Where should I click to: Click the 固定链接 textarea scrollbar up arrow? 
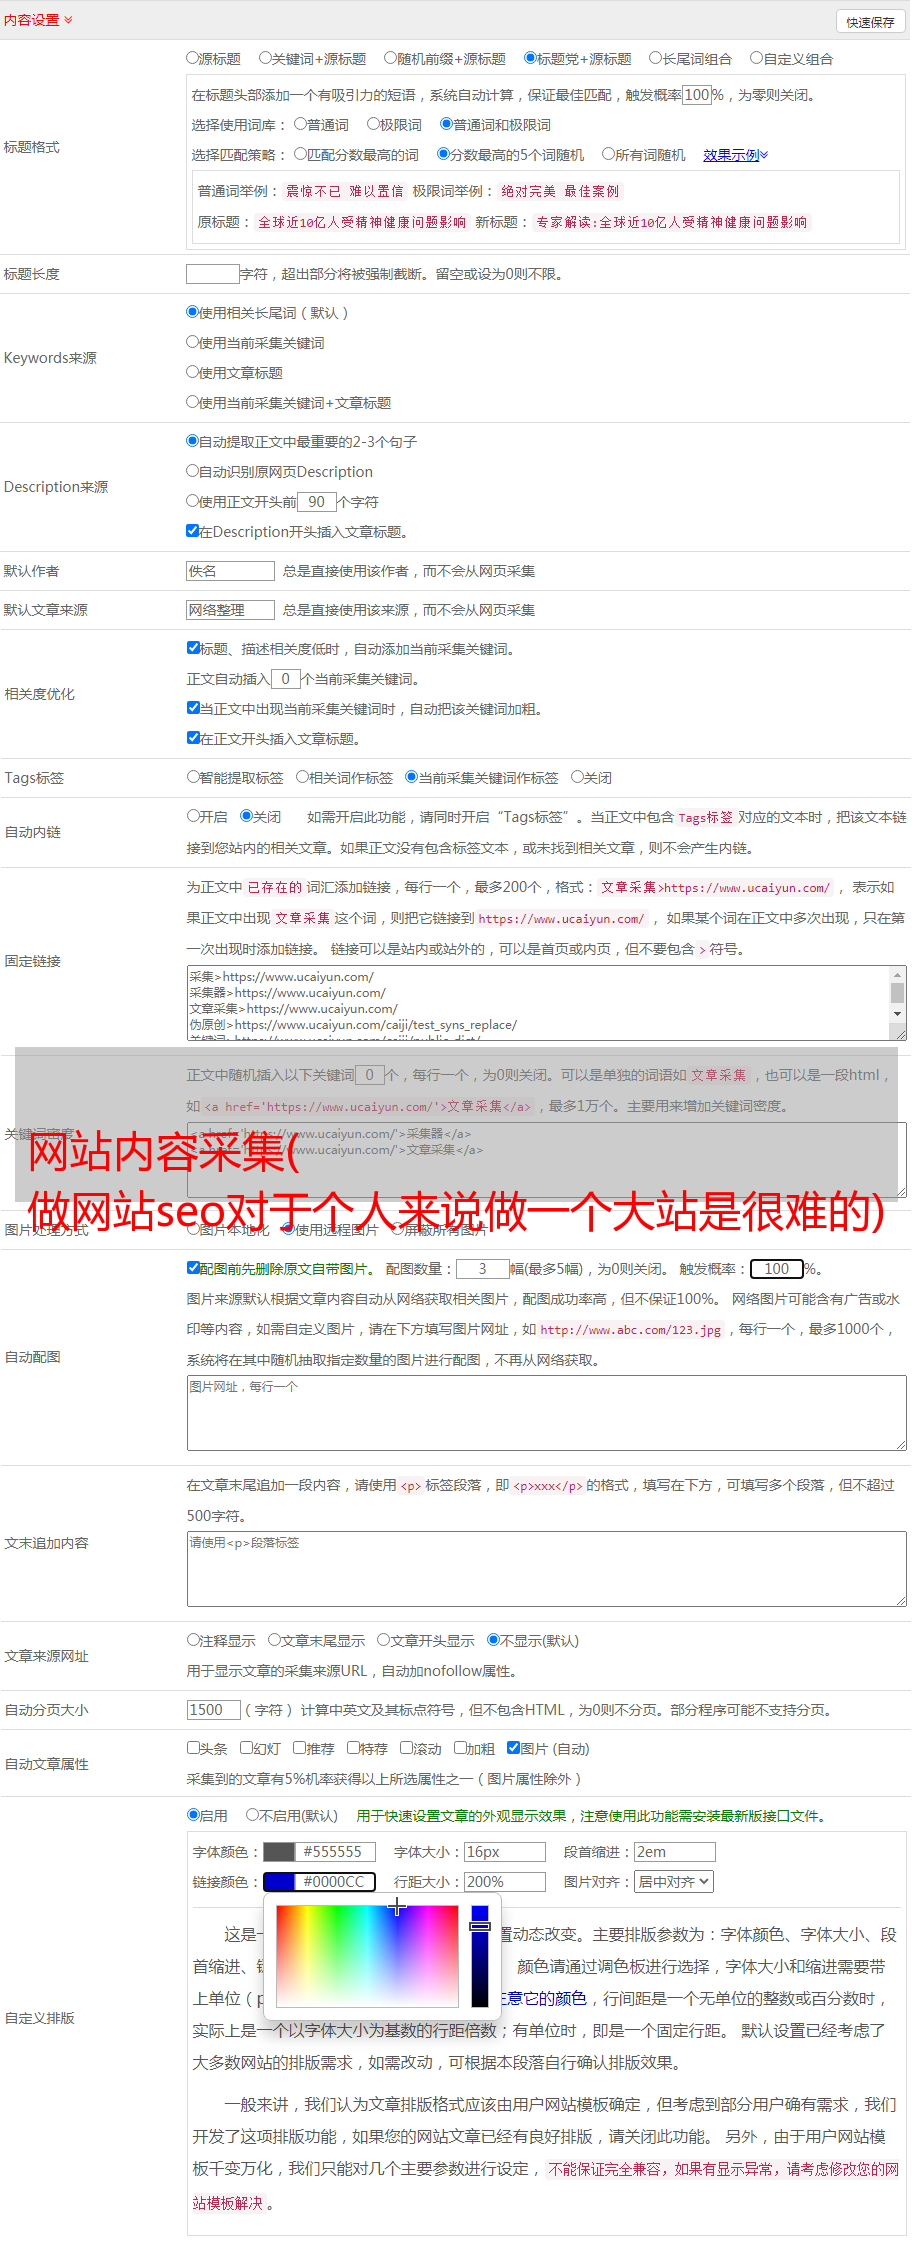(898, 975)
